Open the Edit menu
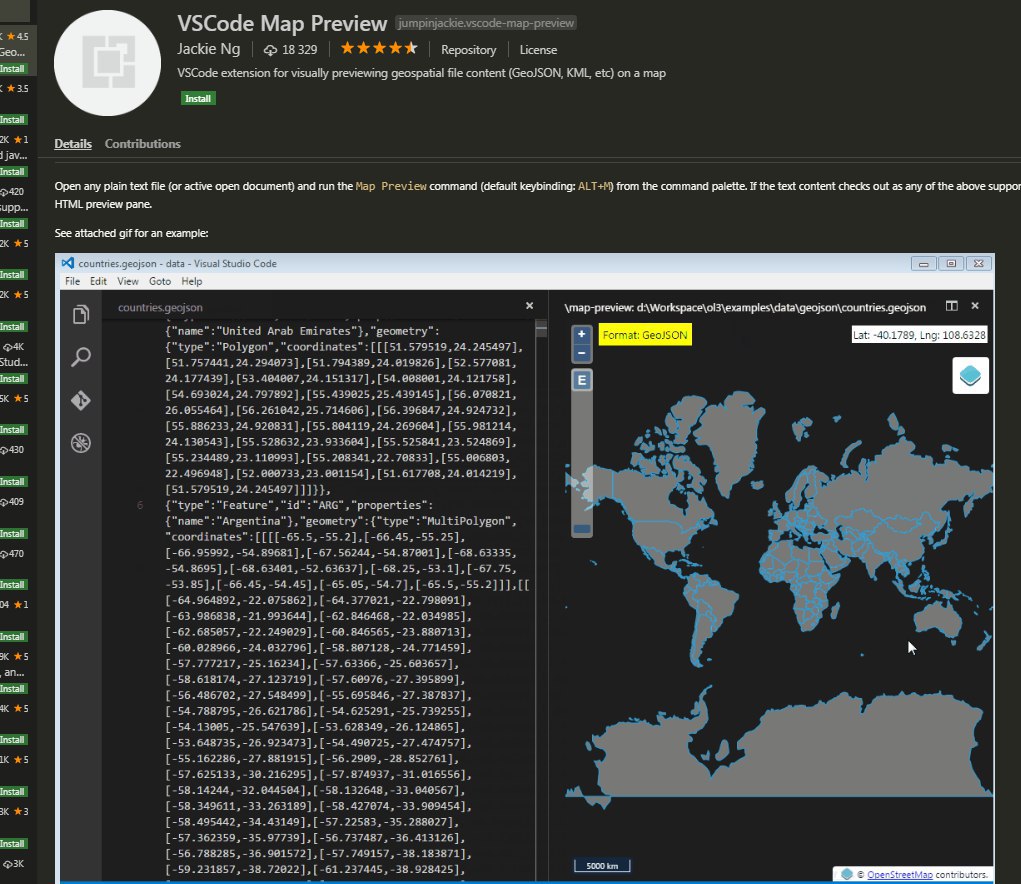The width and height of the screenshot is (1021, 884). coord(98,281)
